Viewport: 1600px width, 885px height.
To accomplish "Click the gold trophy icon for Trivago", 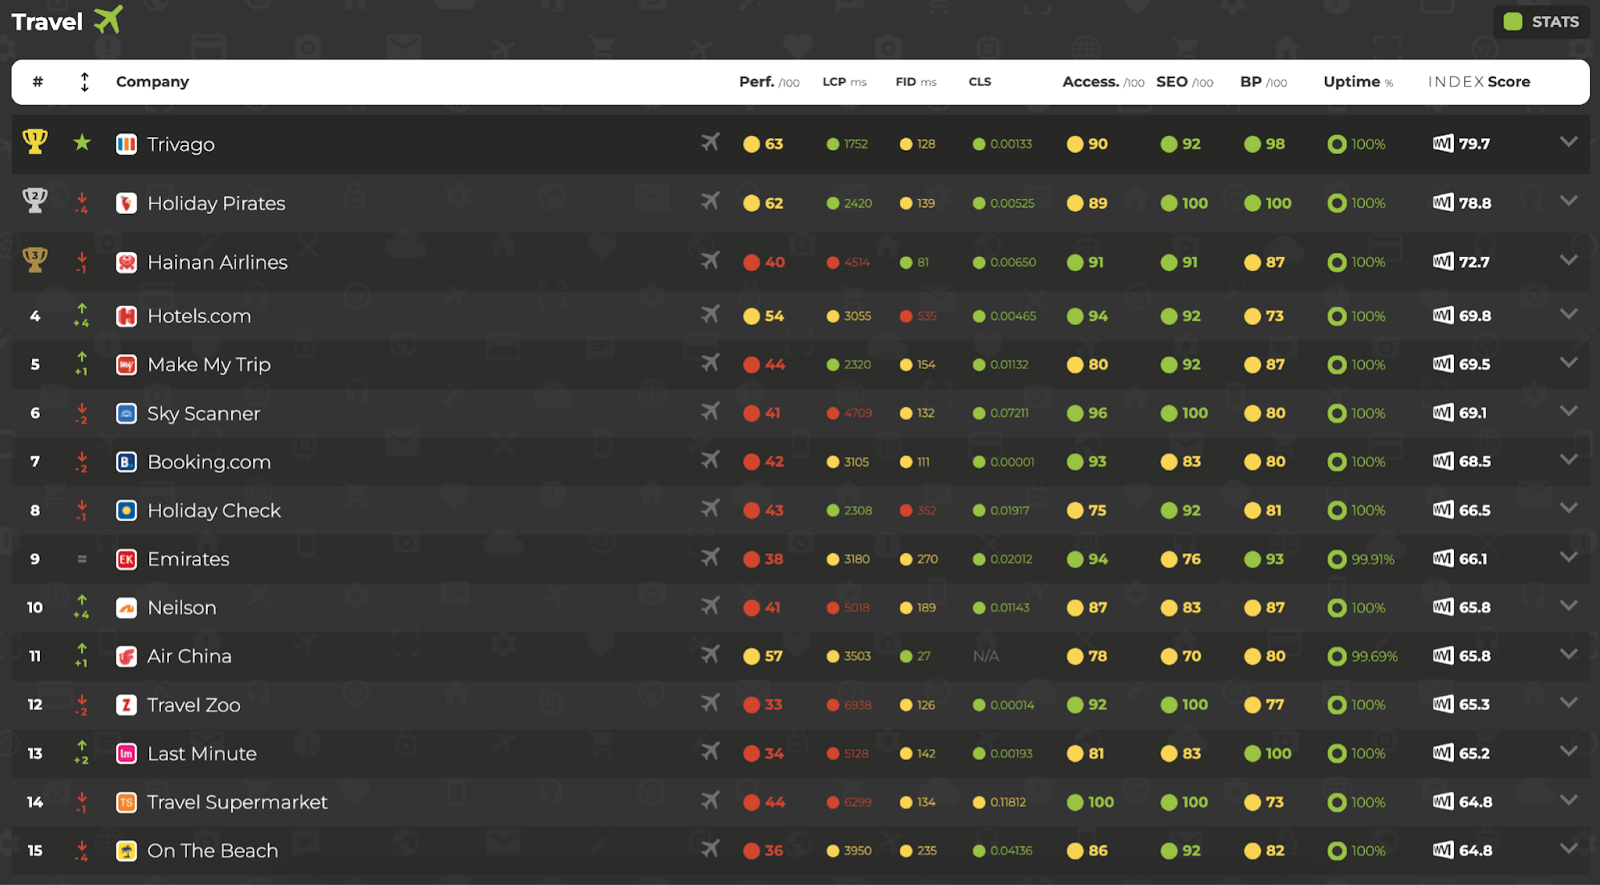I will [x=35, y=142].
